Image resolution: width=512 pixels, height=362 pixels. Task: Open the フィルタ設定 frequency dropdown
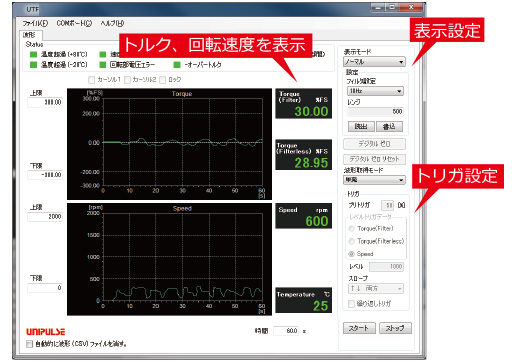375,91
